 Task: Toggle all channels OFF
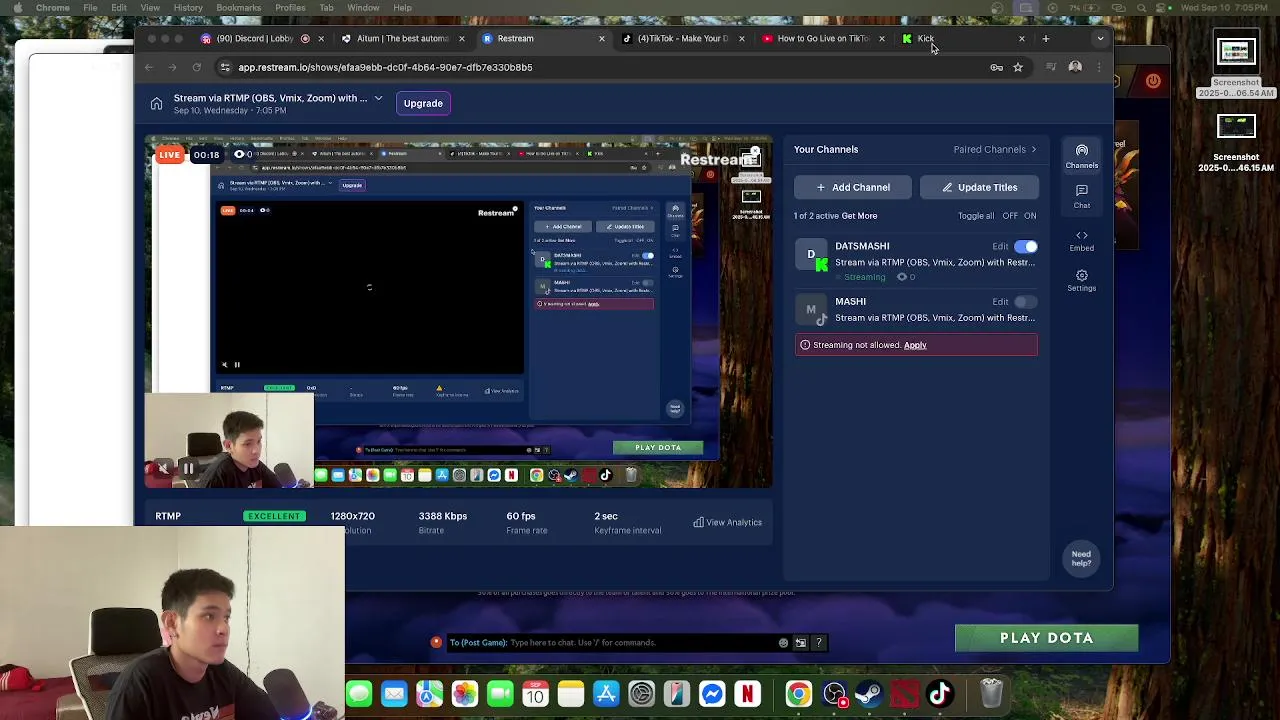pyautogui.click(x=1010, y=216)
